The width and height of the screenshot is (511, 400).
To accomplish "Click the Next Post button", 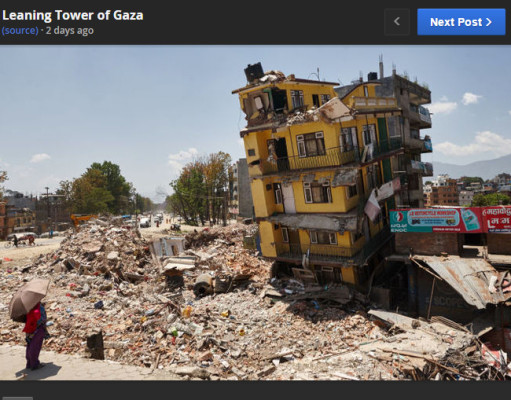I will click(461, 22).
